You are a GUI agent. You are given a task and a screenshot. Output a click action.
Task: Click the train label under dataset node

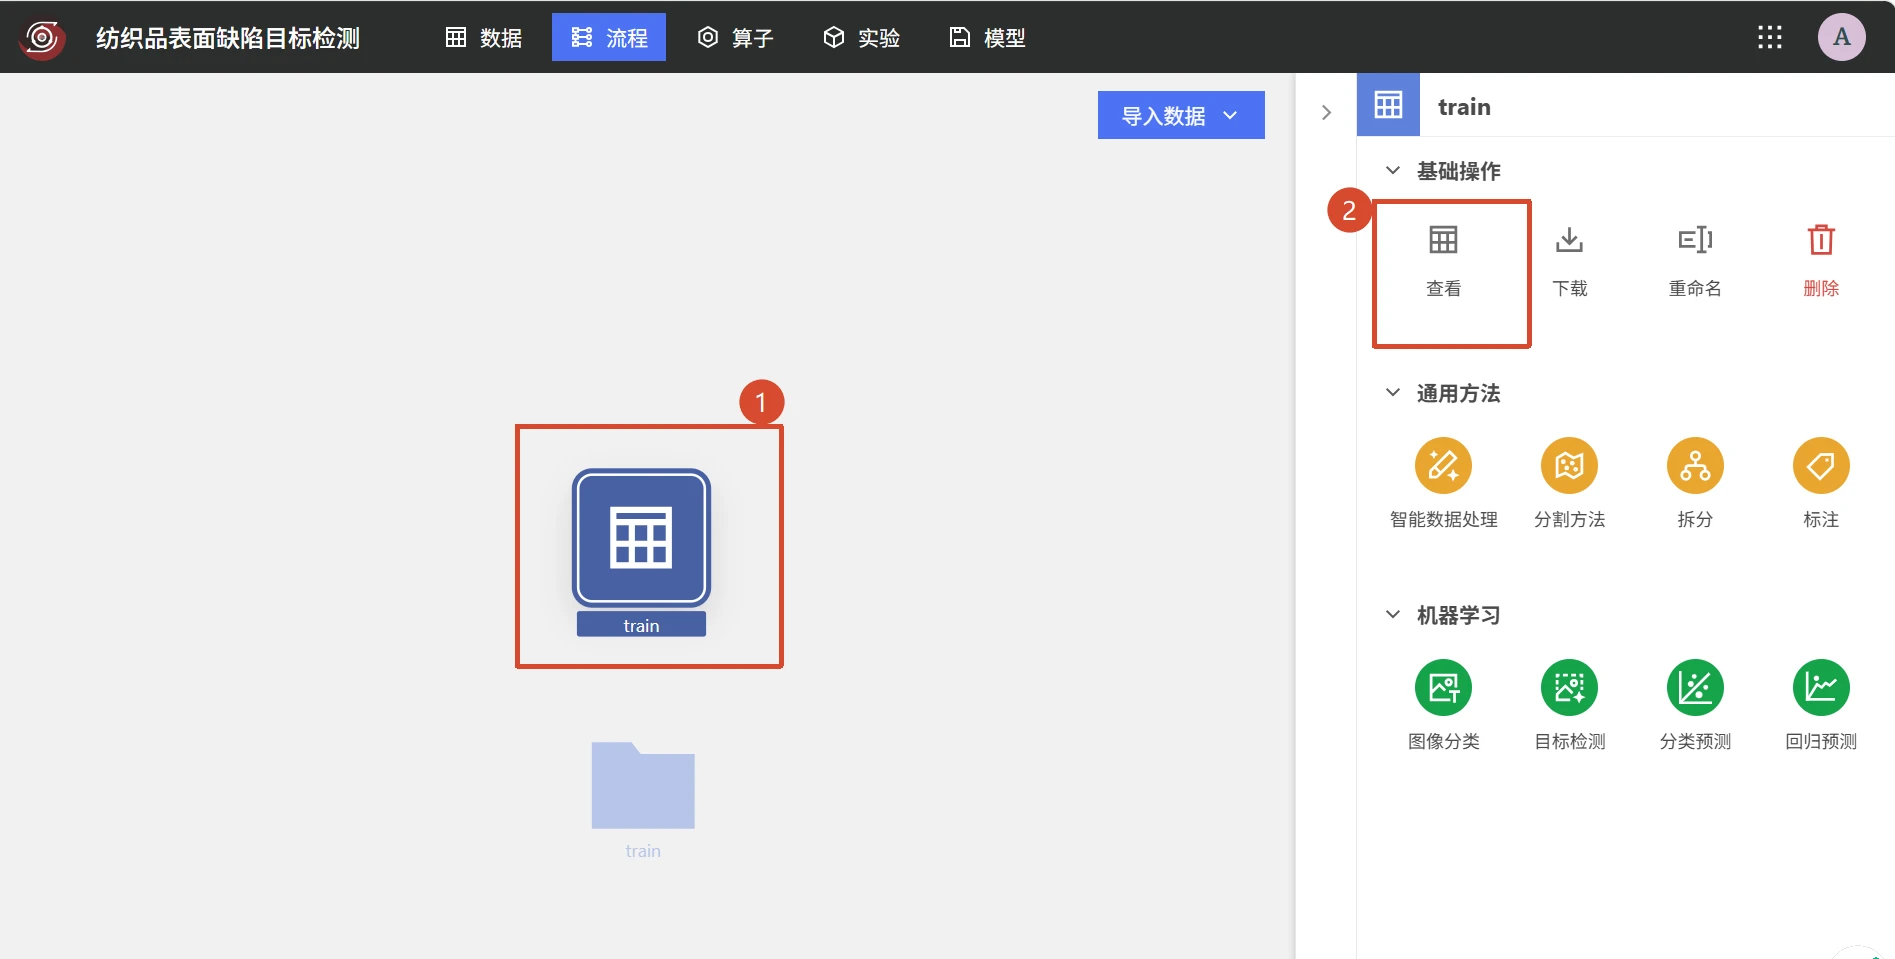[x=641, y=625]
